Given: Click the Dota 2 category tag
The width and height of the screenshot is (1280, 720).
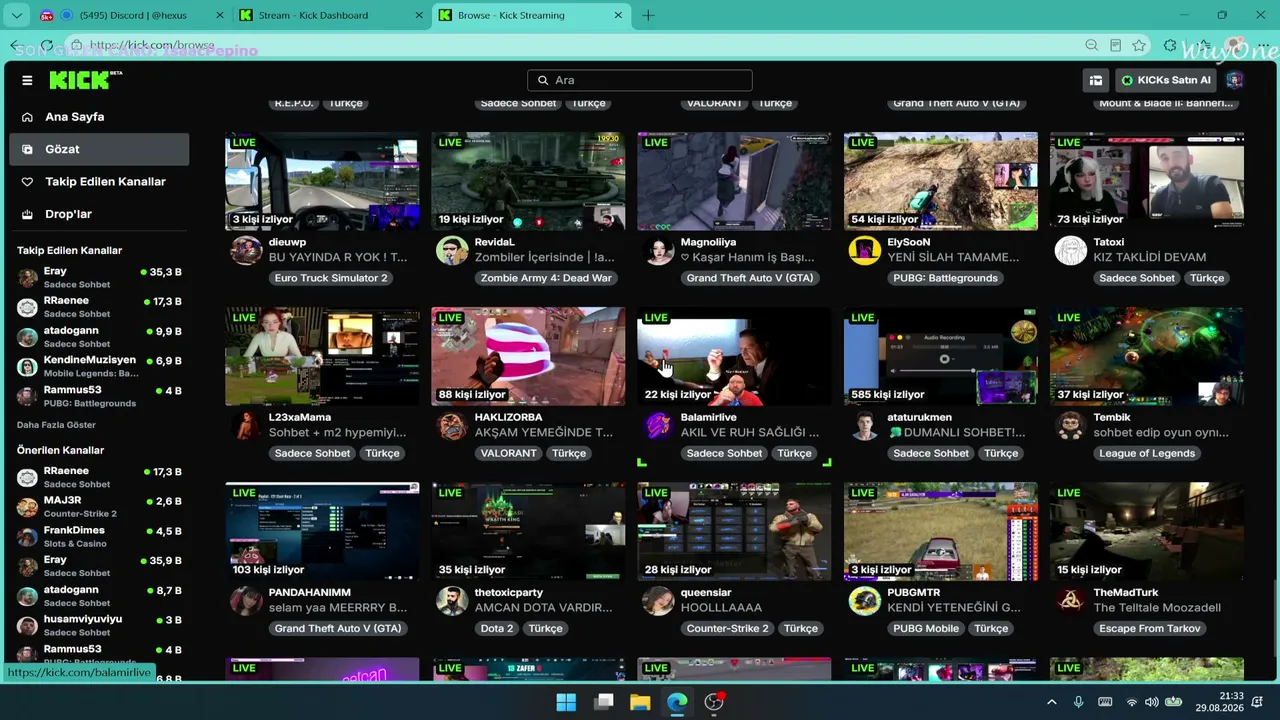Looking at the screenshot, I should 497,628.
